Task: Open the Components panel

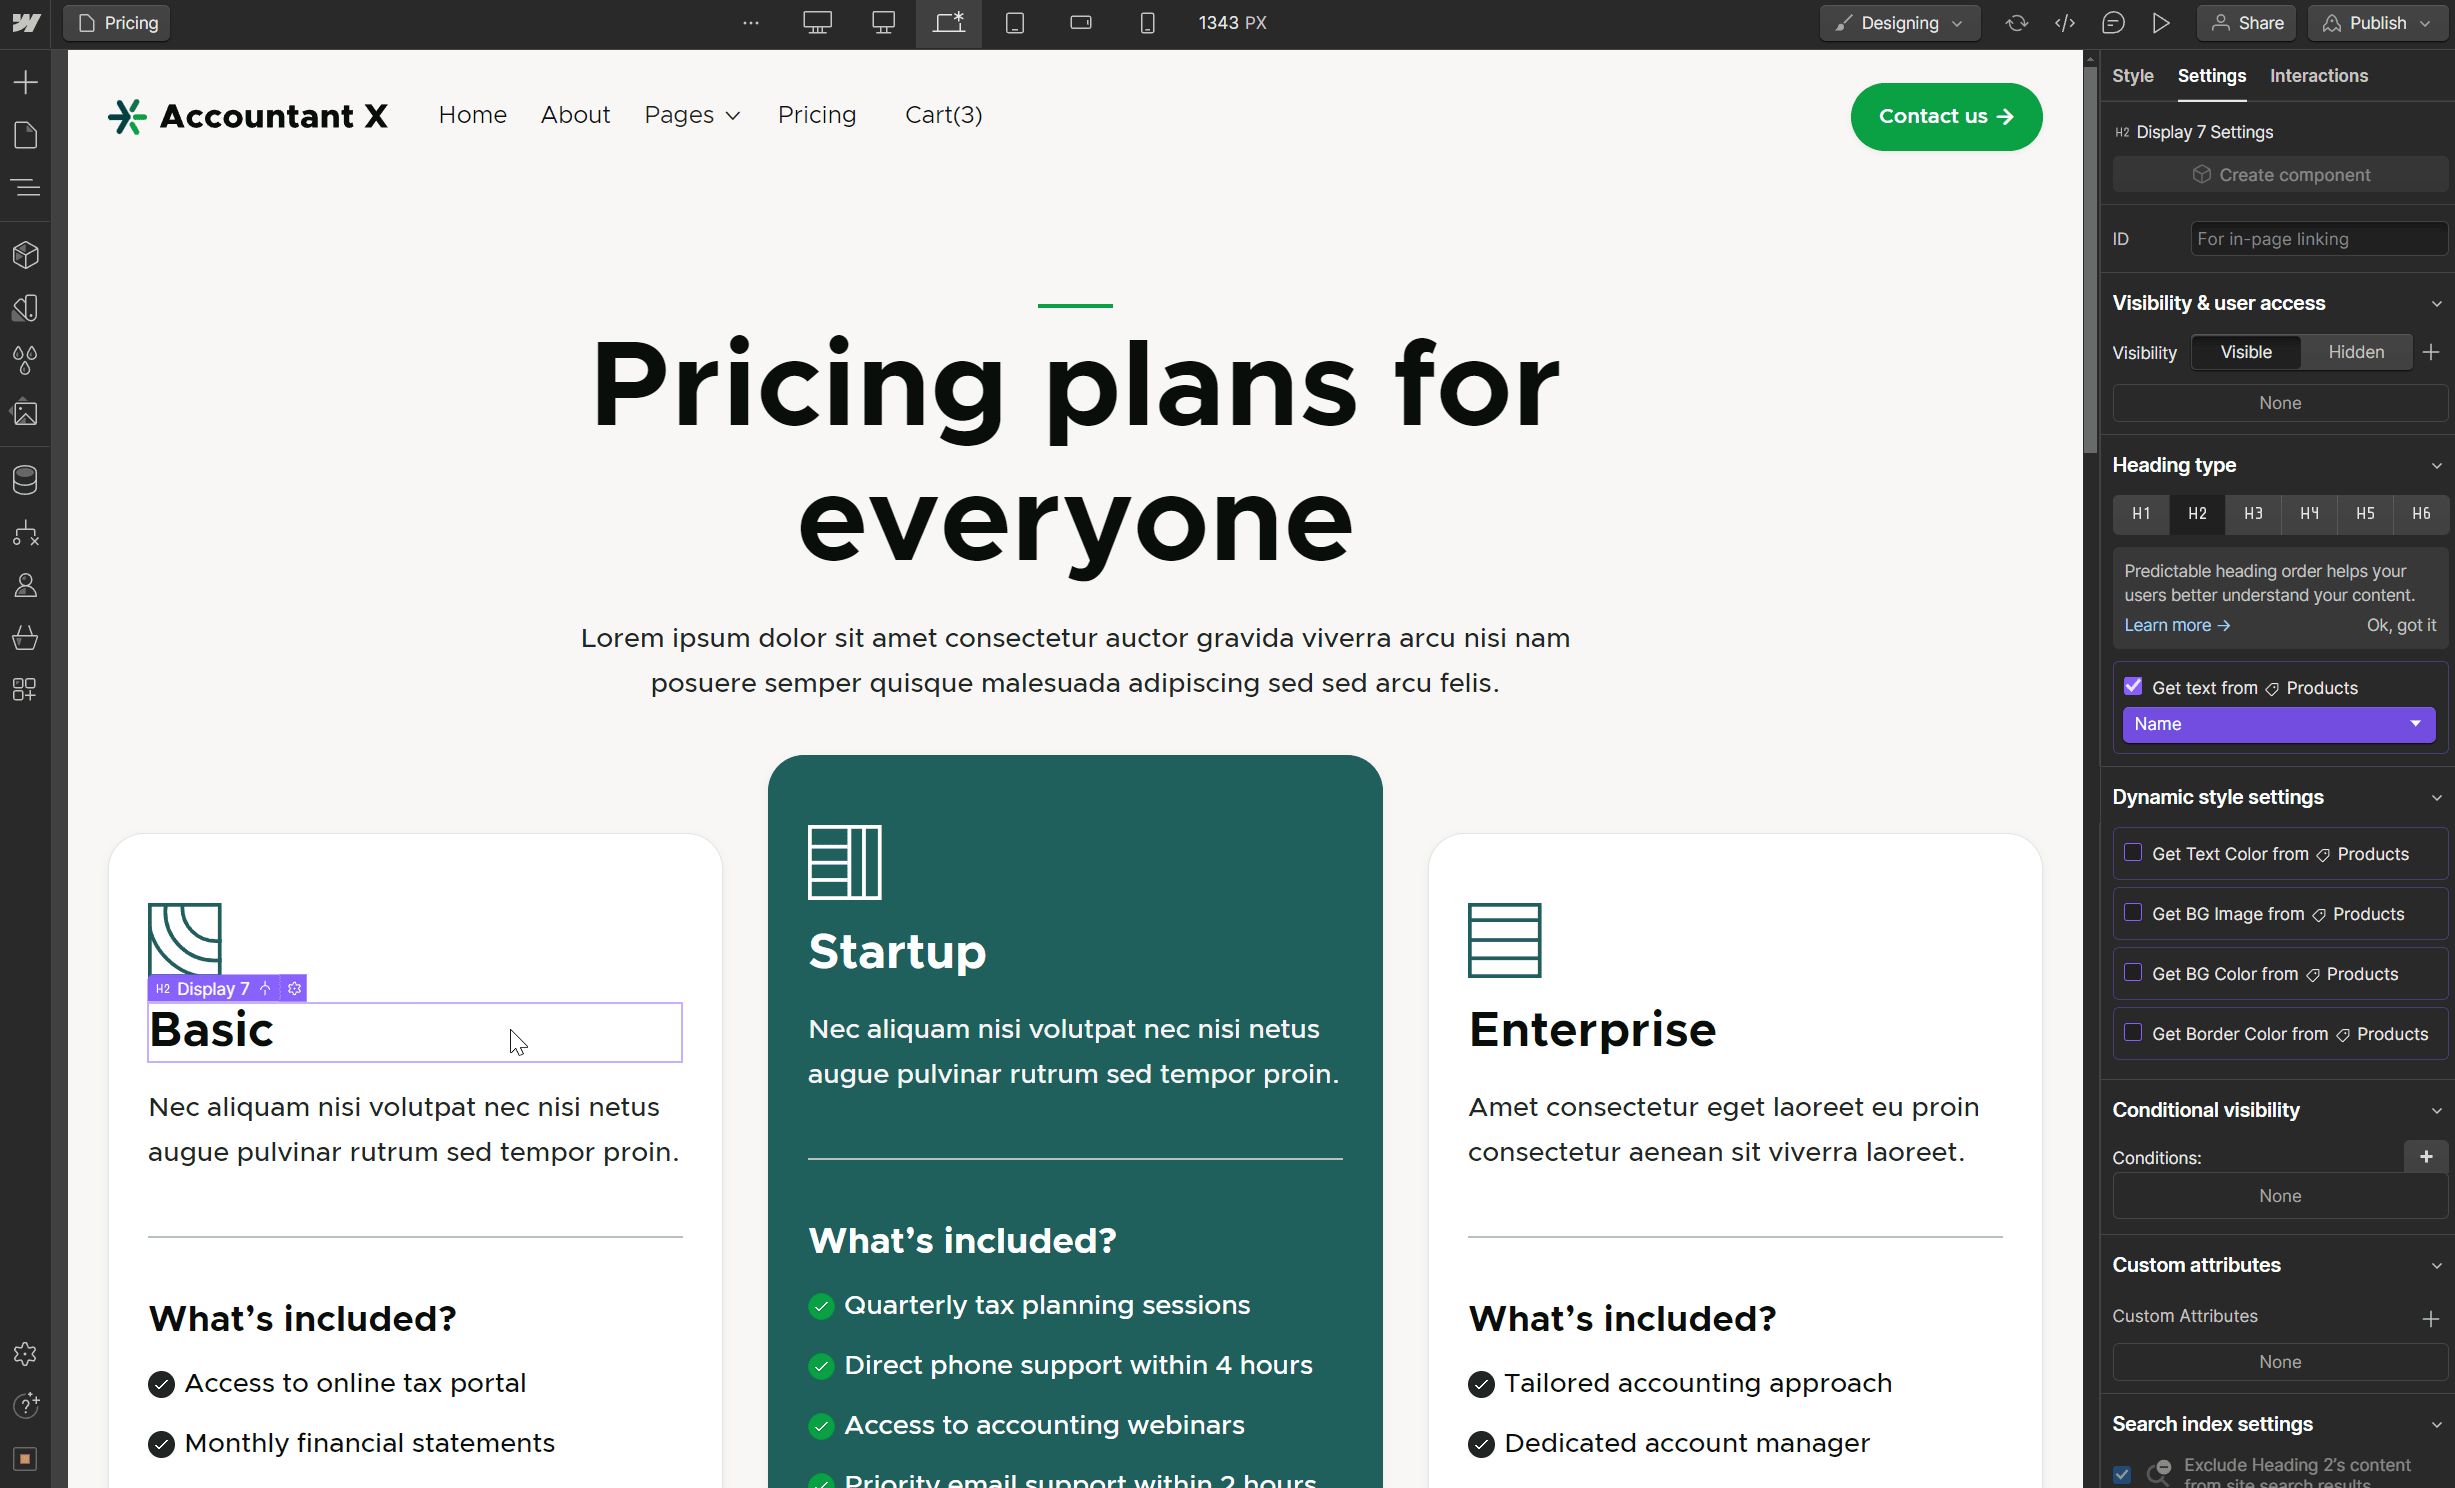Action: 25,255
